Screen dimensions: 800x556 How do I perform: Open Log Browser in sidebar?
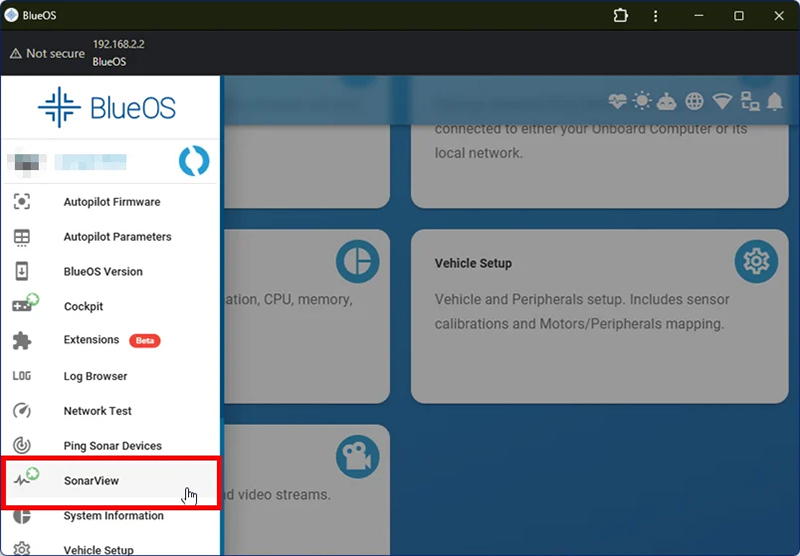(95, 376)
